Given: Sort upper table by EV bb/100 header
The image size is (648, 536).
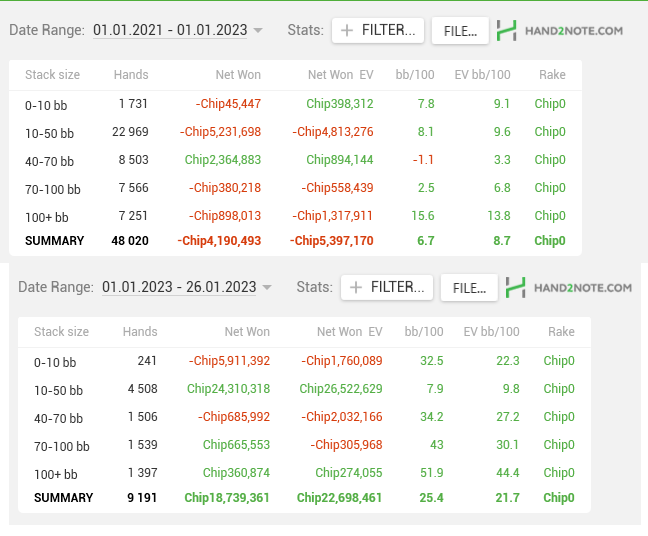Looking at the screenshot, I should 482,75.
